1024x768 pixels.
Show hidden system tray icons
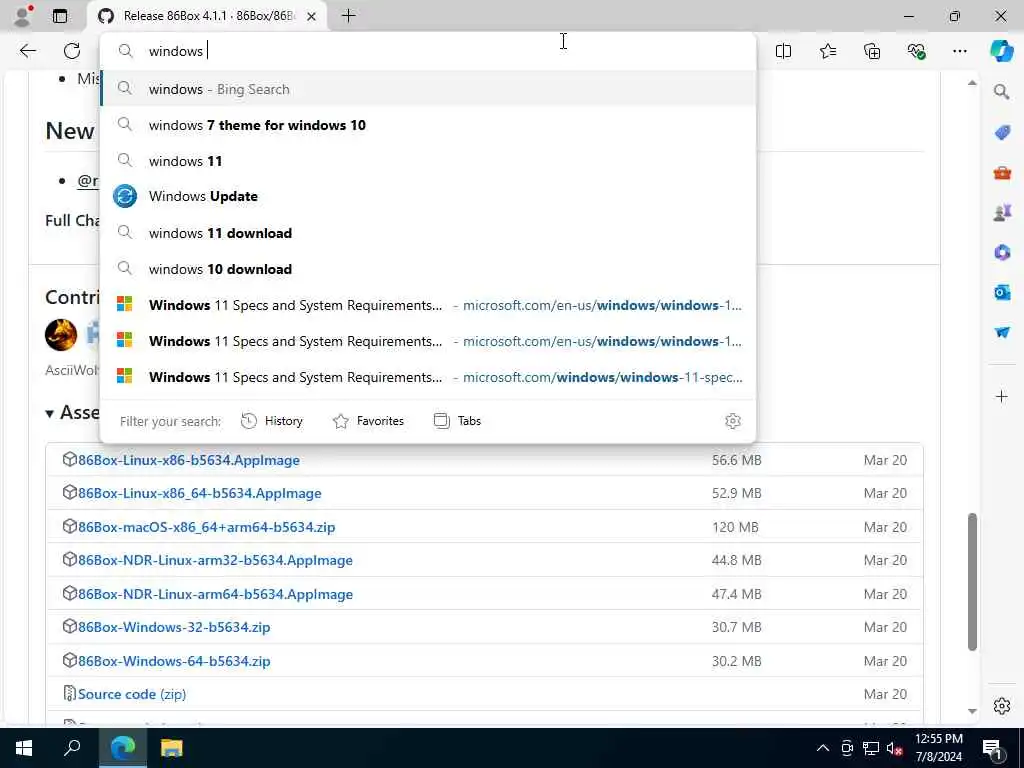pyautogui.click(x=823, y=748)
